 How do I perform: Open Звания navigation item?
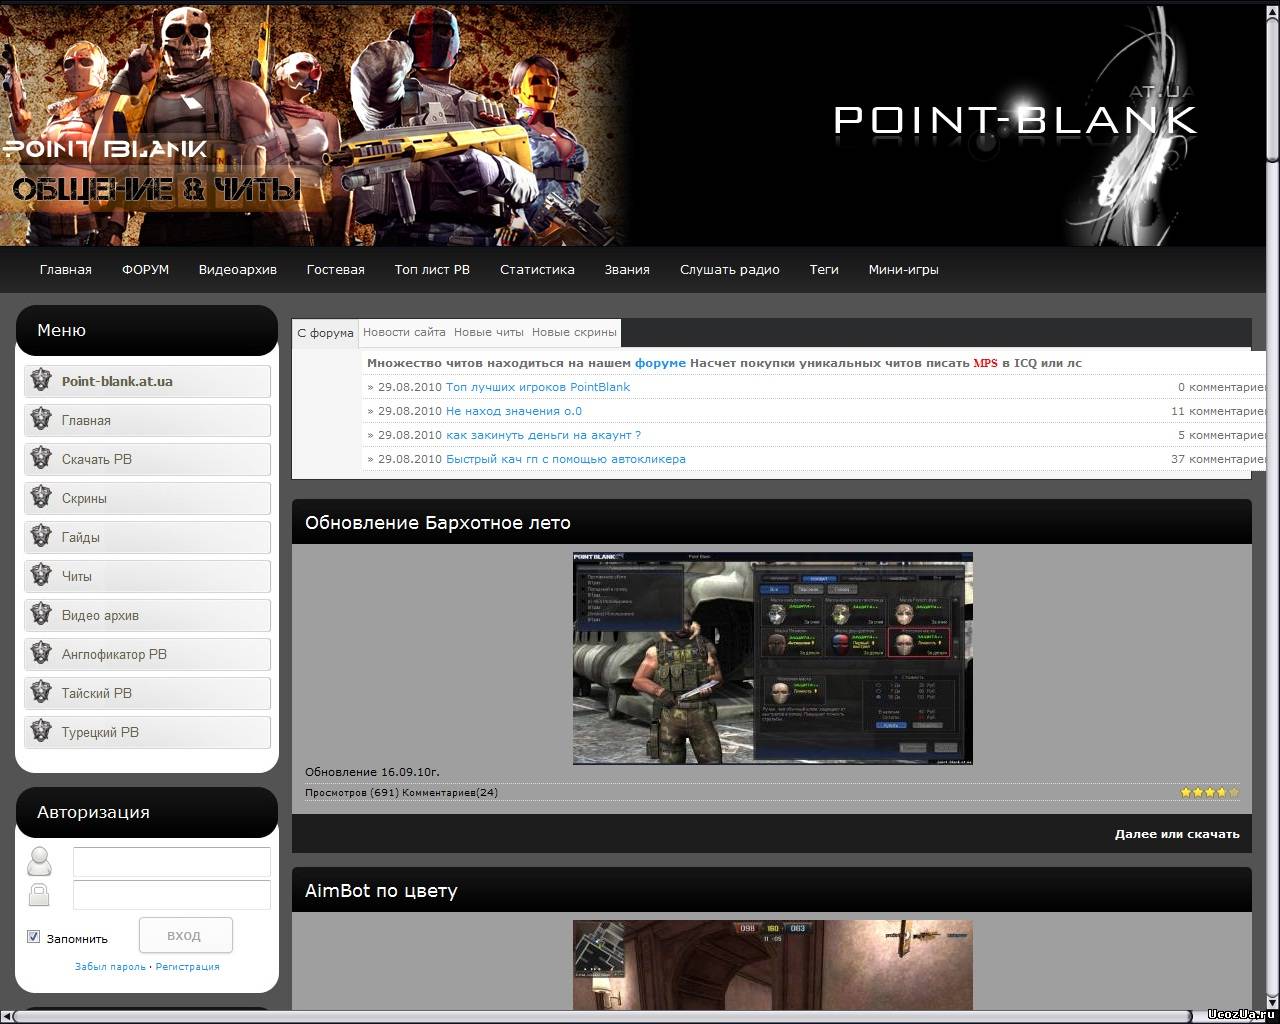tap(627, 269)
